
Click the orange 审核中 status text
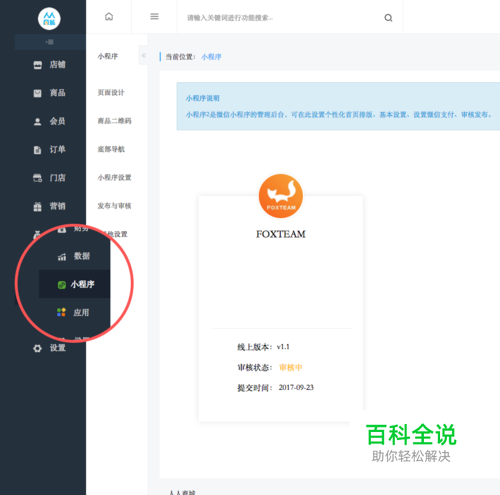pyautogui.click(x=290, y=367)
